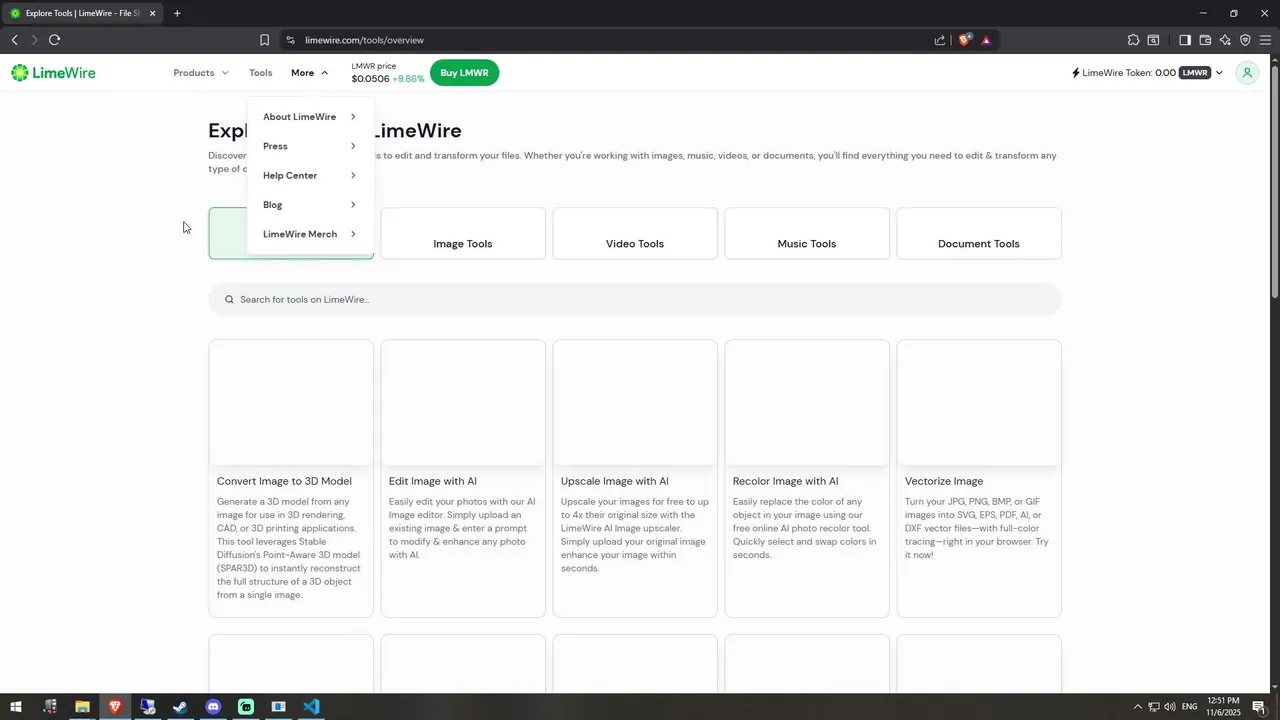
Task: Click the Search for tools on LimeWire field
Action: tap(635, 299)
